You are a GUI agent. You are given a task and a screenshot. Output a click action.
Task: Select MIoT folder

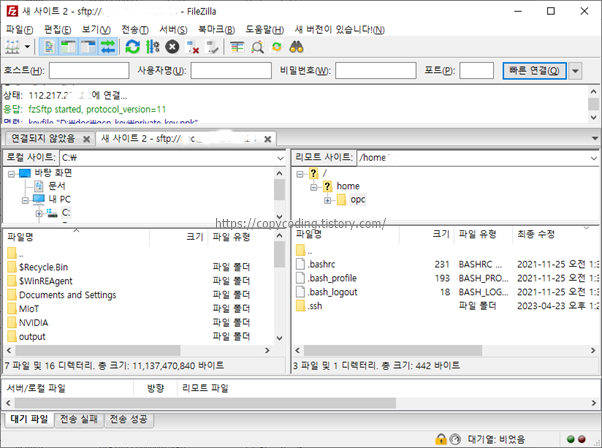(29, 309)
